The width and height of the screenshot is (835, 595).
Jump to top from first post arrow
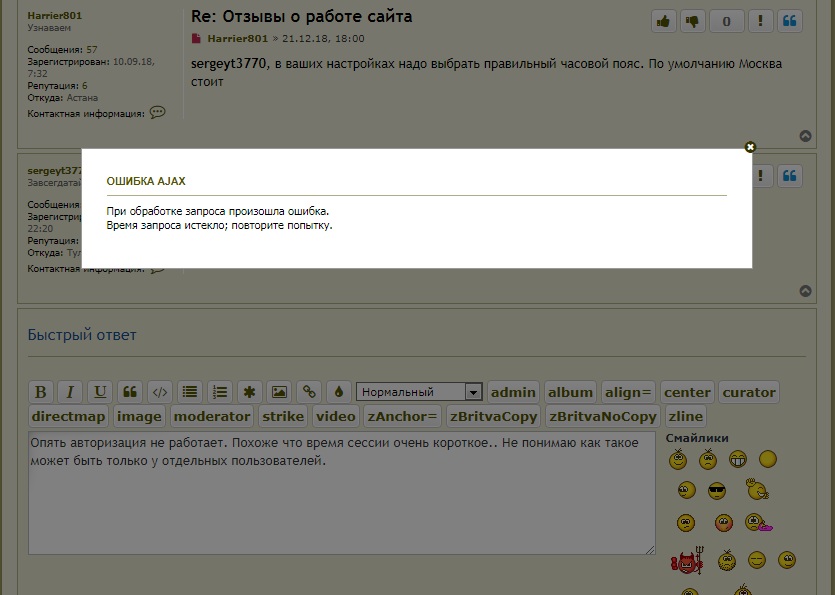coord(806,136)
